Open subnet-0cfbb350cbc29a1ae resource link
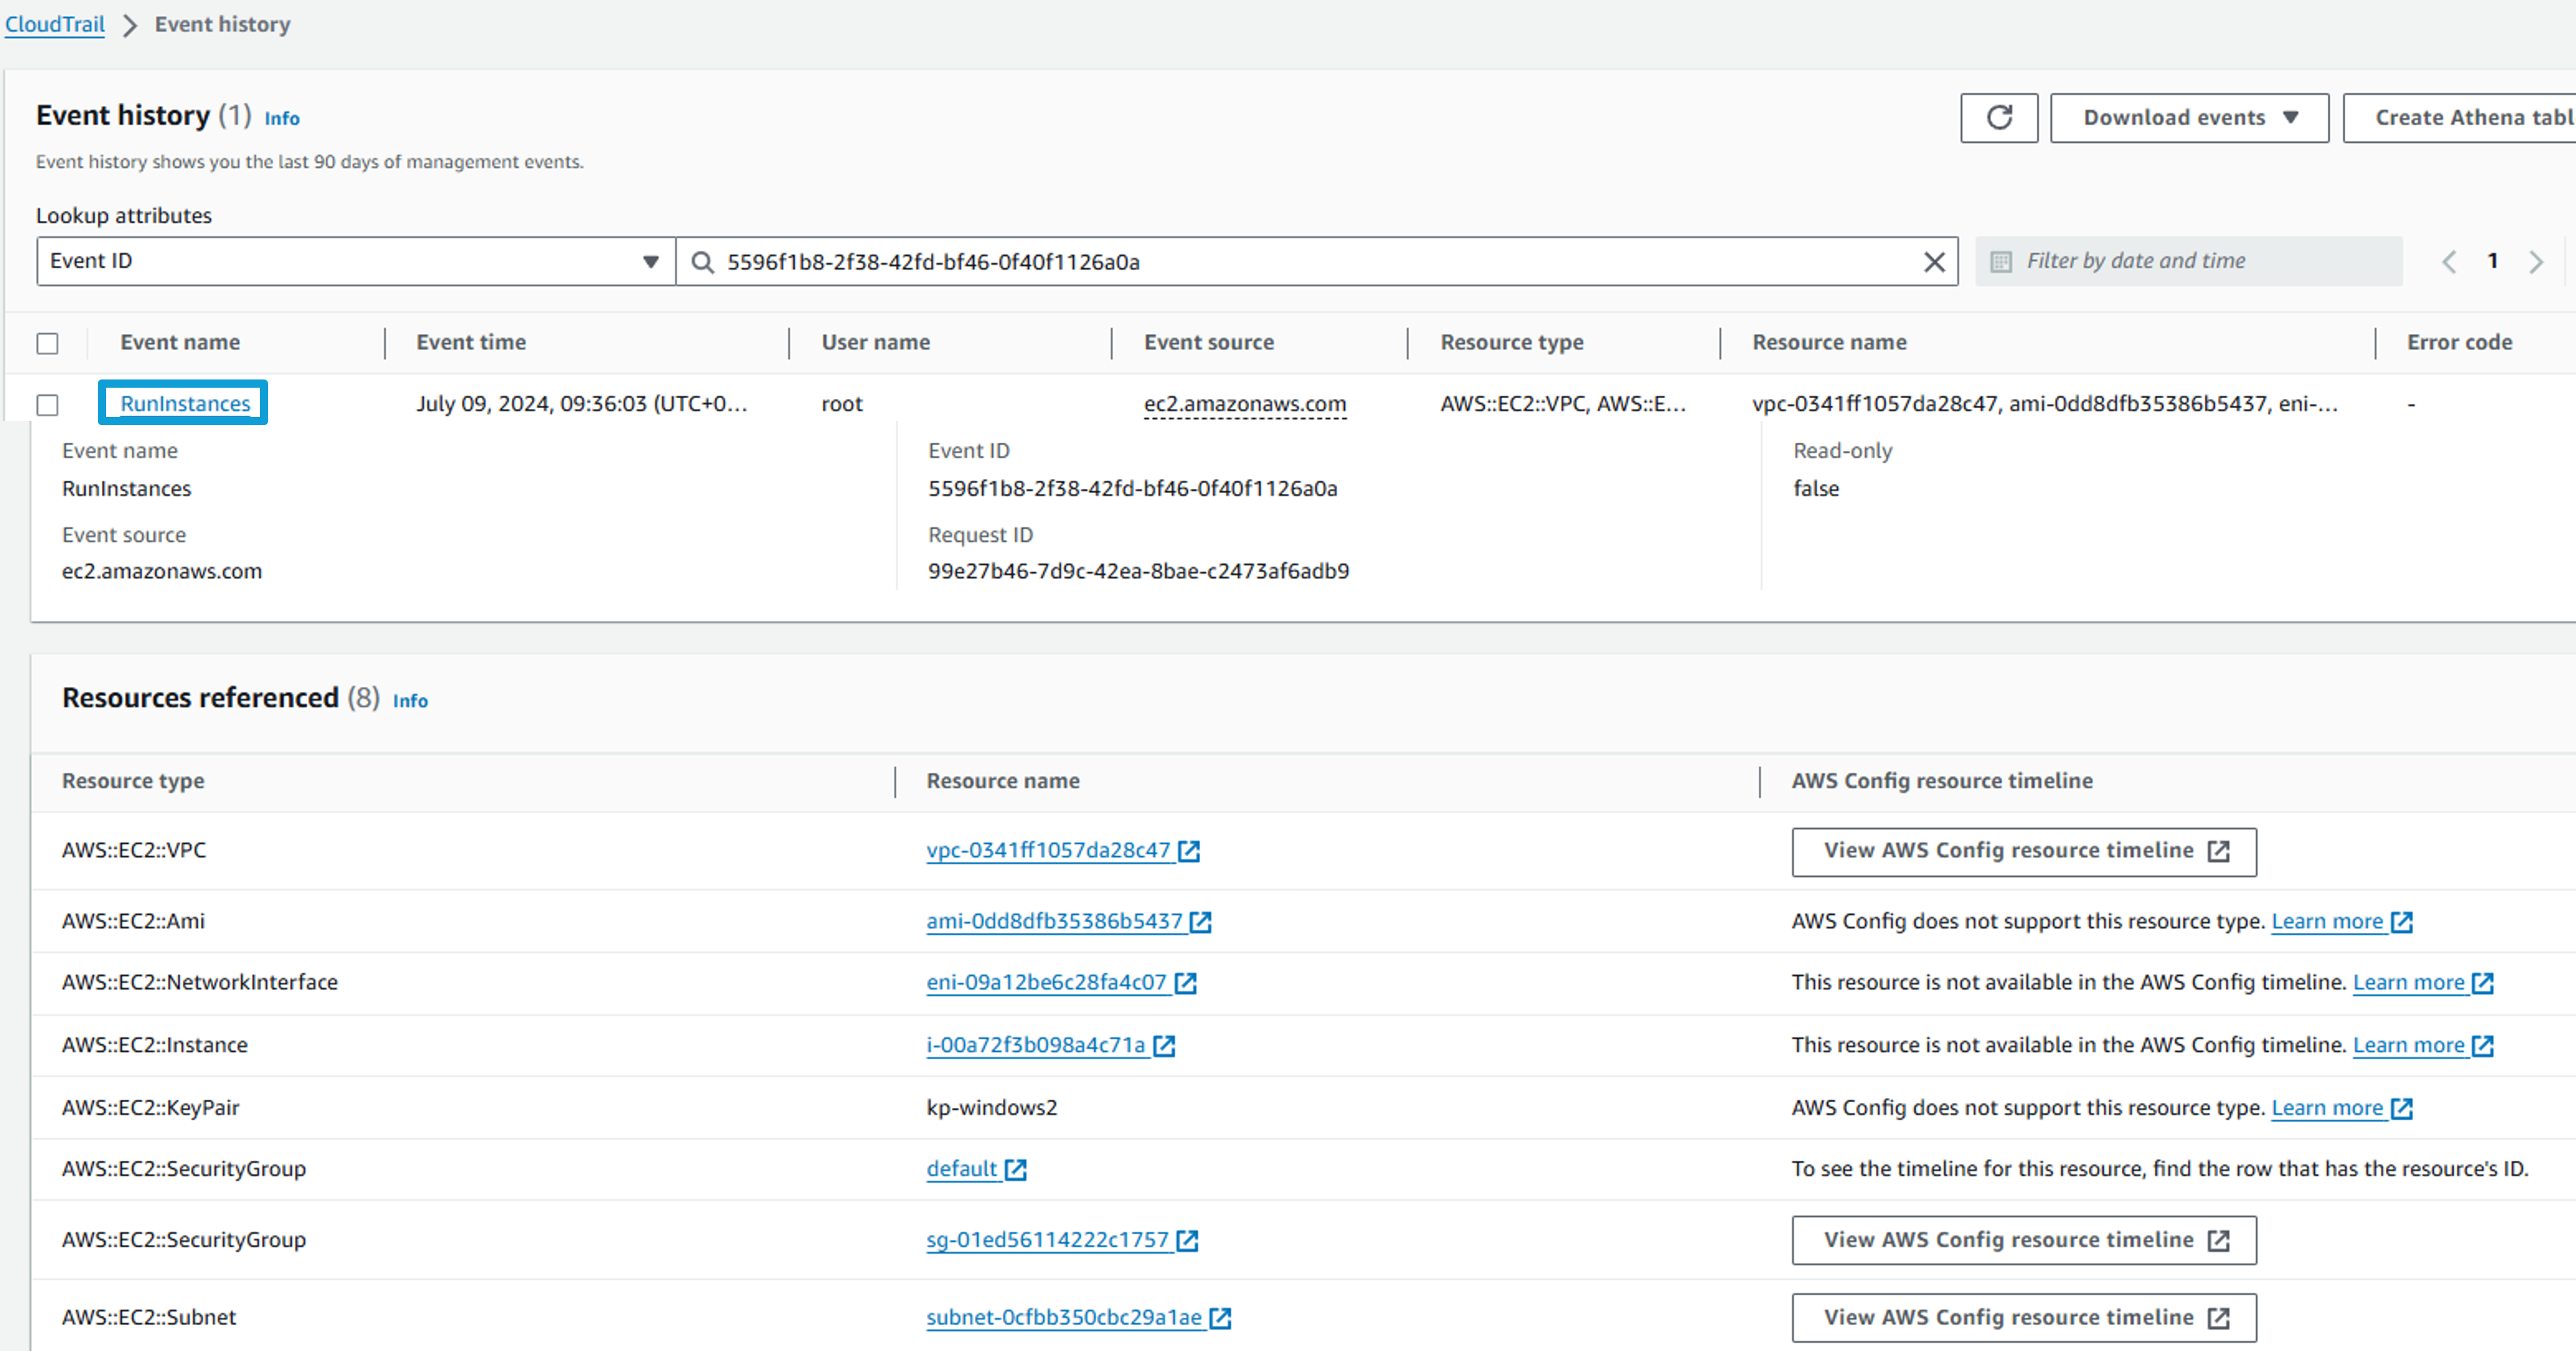 1063,1317
